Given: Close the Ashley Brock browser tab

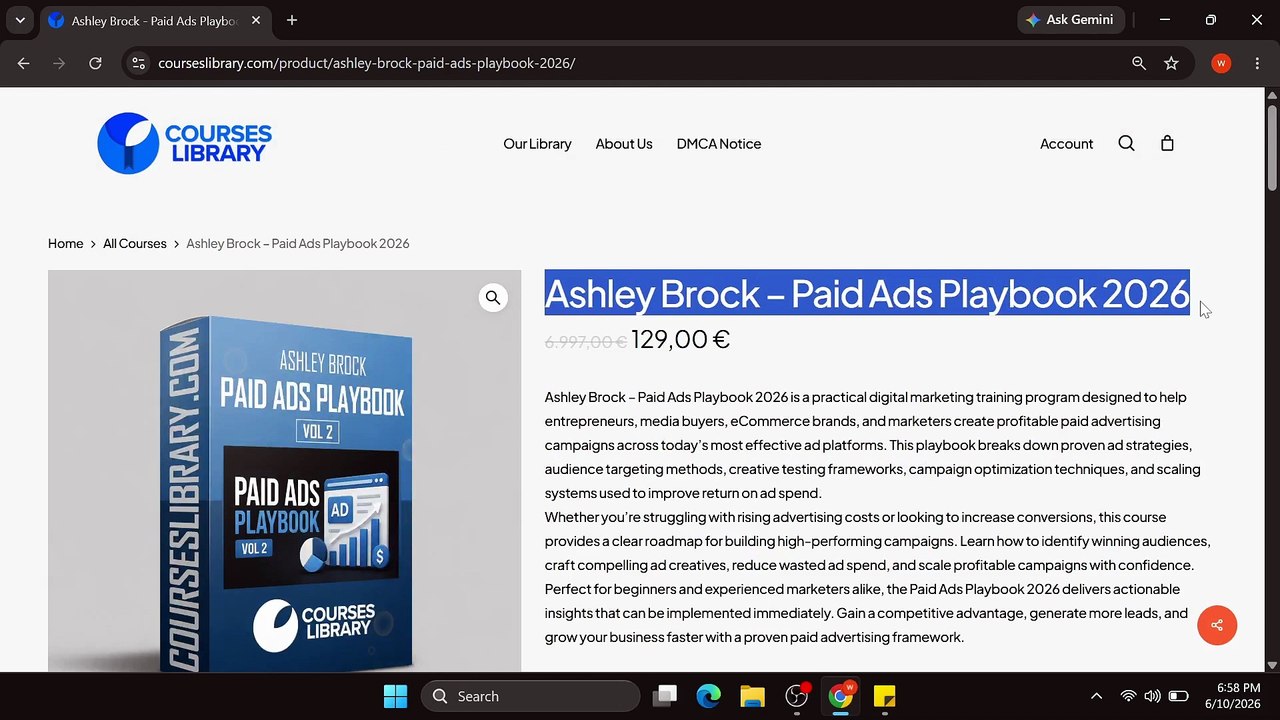Looking at the screenshot, I should 256,20.
